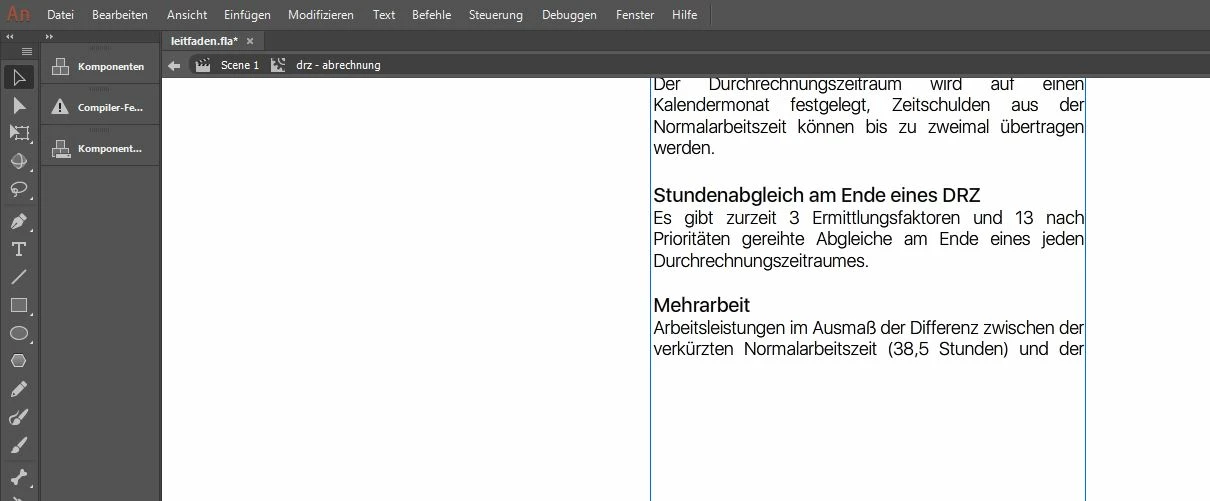Select the PolyStar hexagon tool
The width and height of the screenshot is (1210, 501).
[19, 361]
